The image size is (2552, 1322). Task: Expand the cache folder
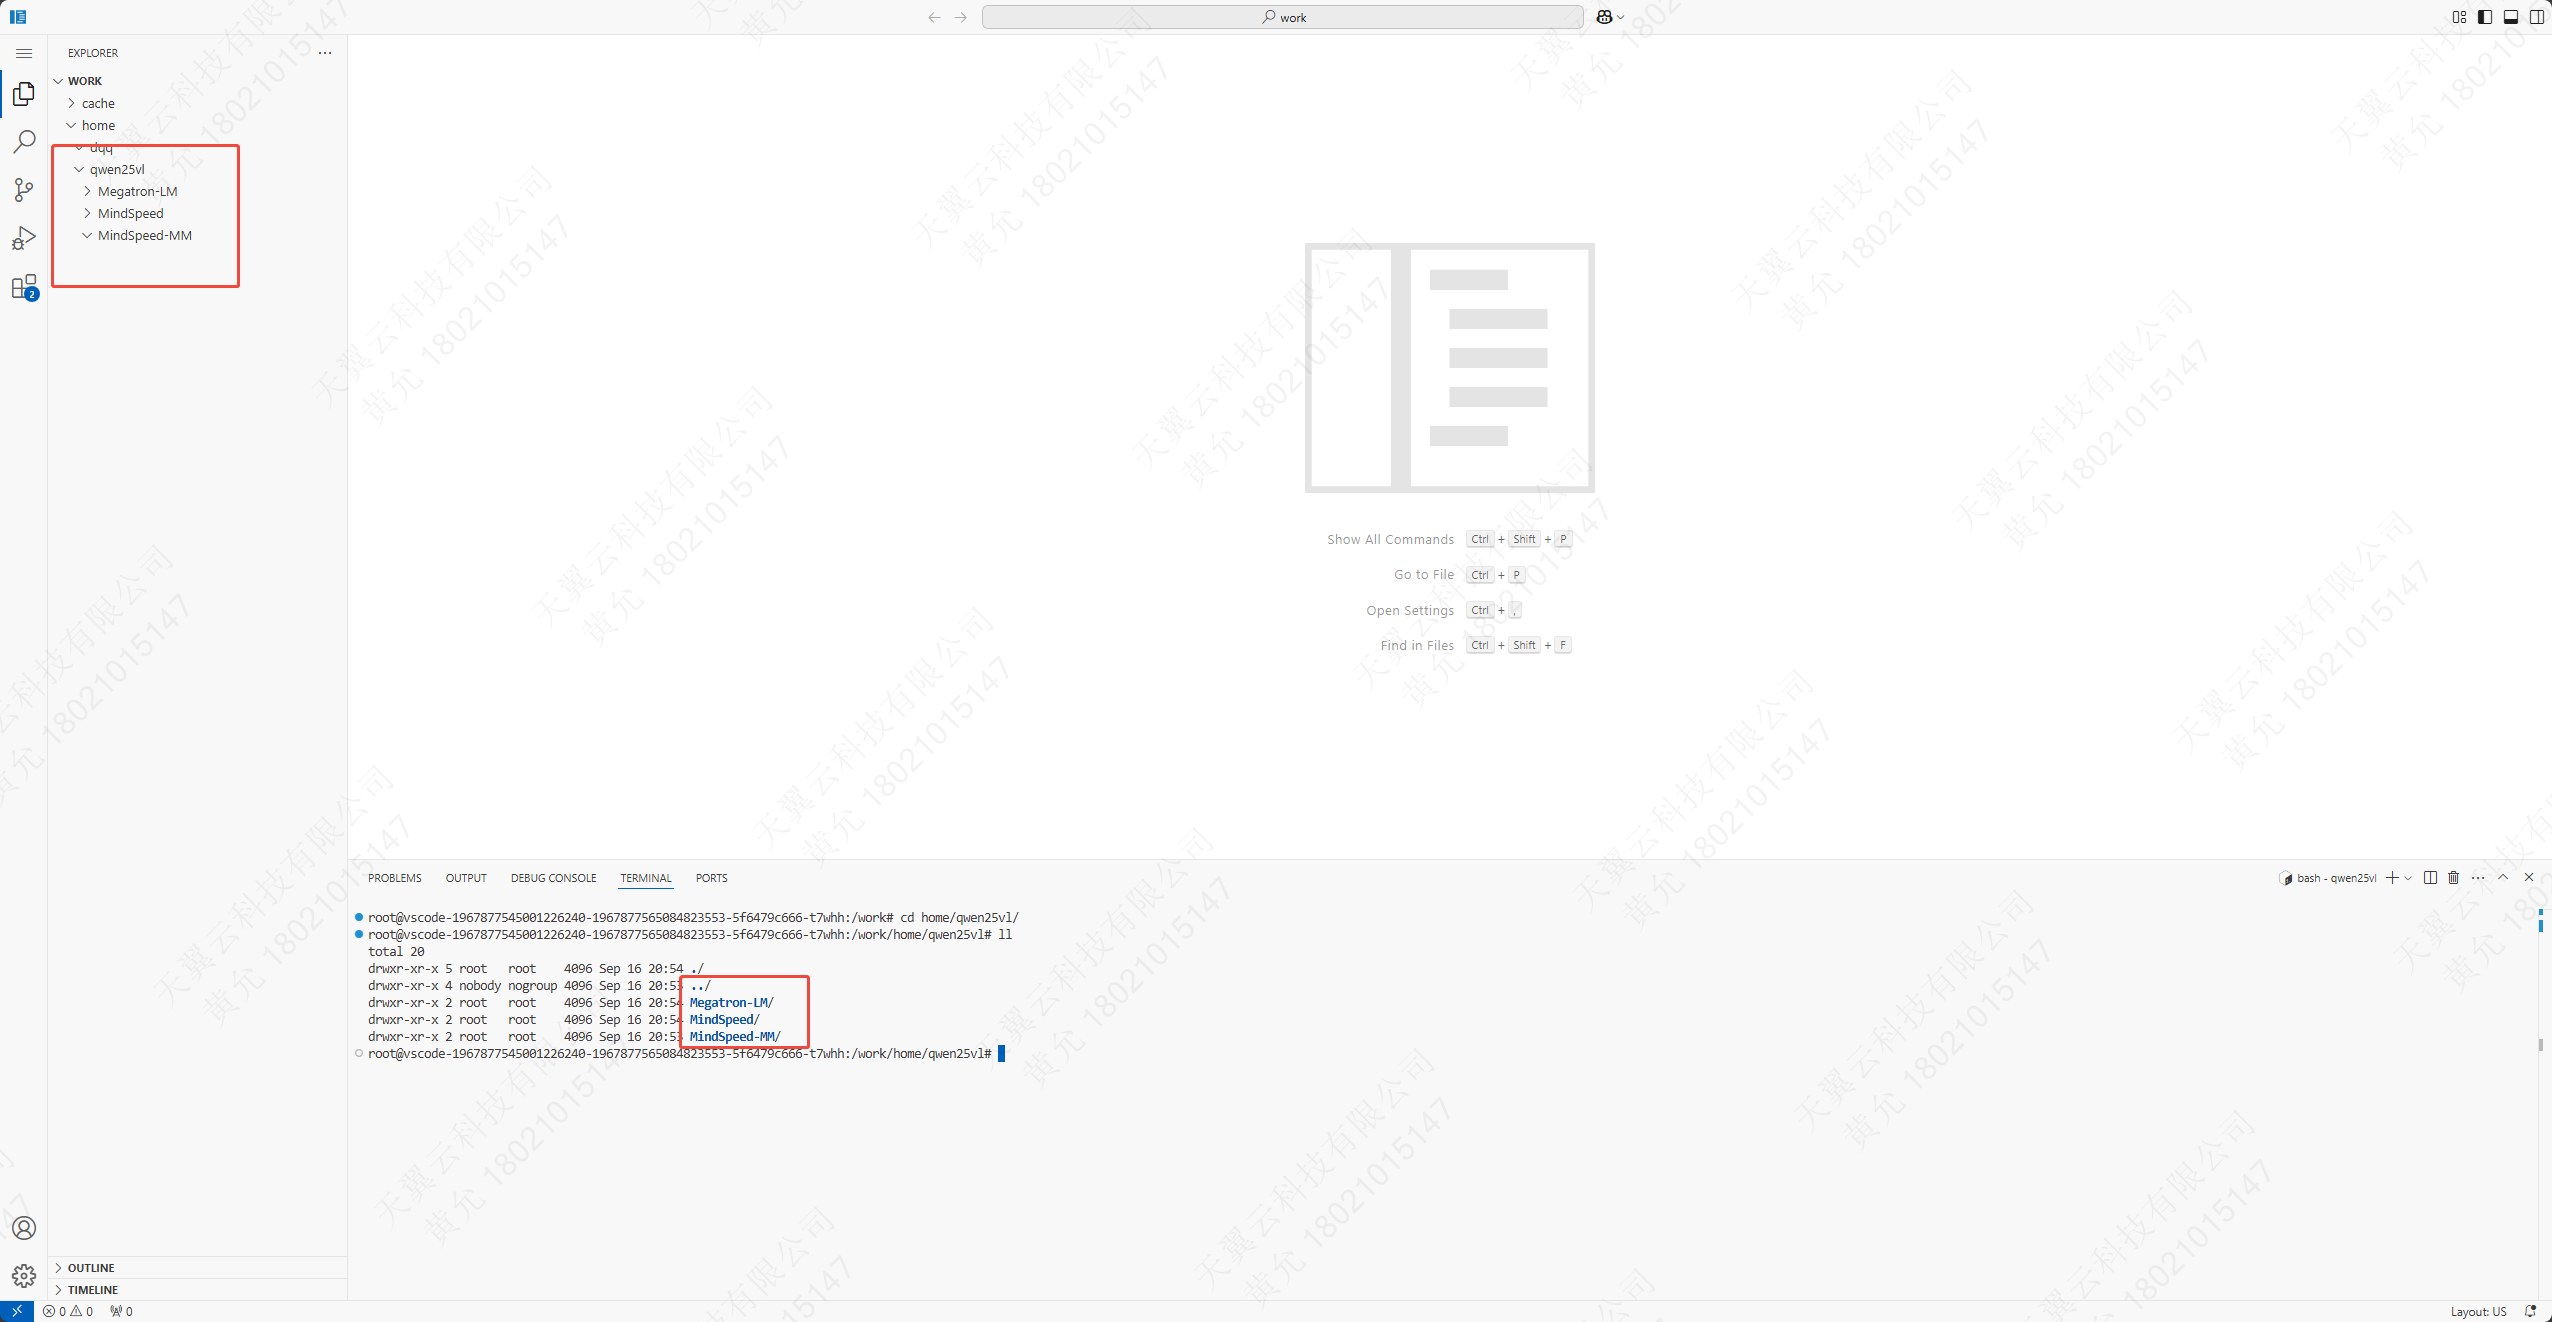[198, 103]
